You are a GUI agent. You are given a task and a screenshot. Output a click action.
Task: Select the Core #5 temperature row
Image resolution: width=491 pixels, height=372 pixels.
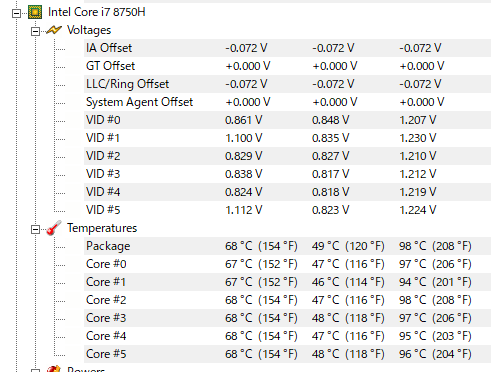coord(287,354)
